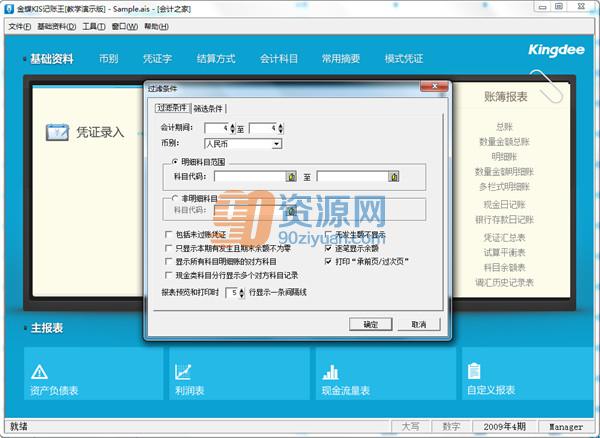Open the 文件(F) menu
Screen dimensions: 600x438
[x=20, y=26]
